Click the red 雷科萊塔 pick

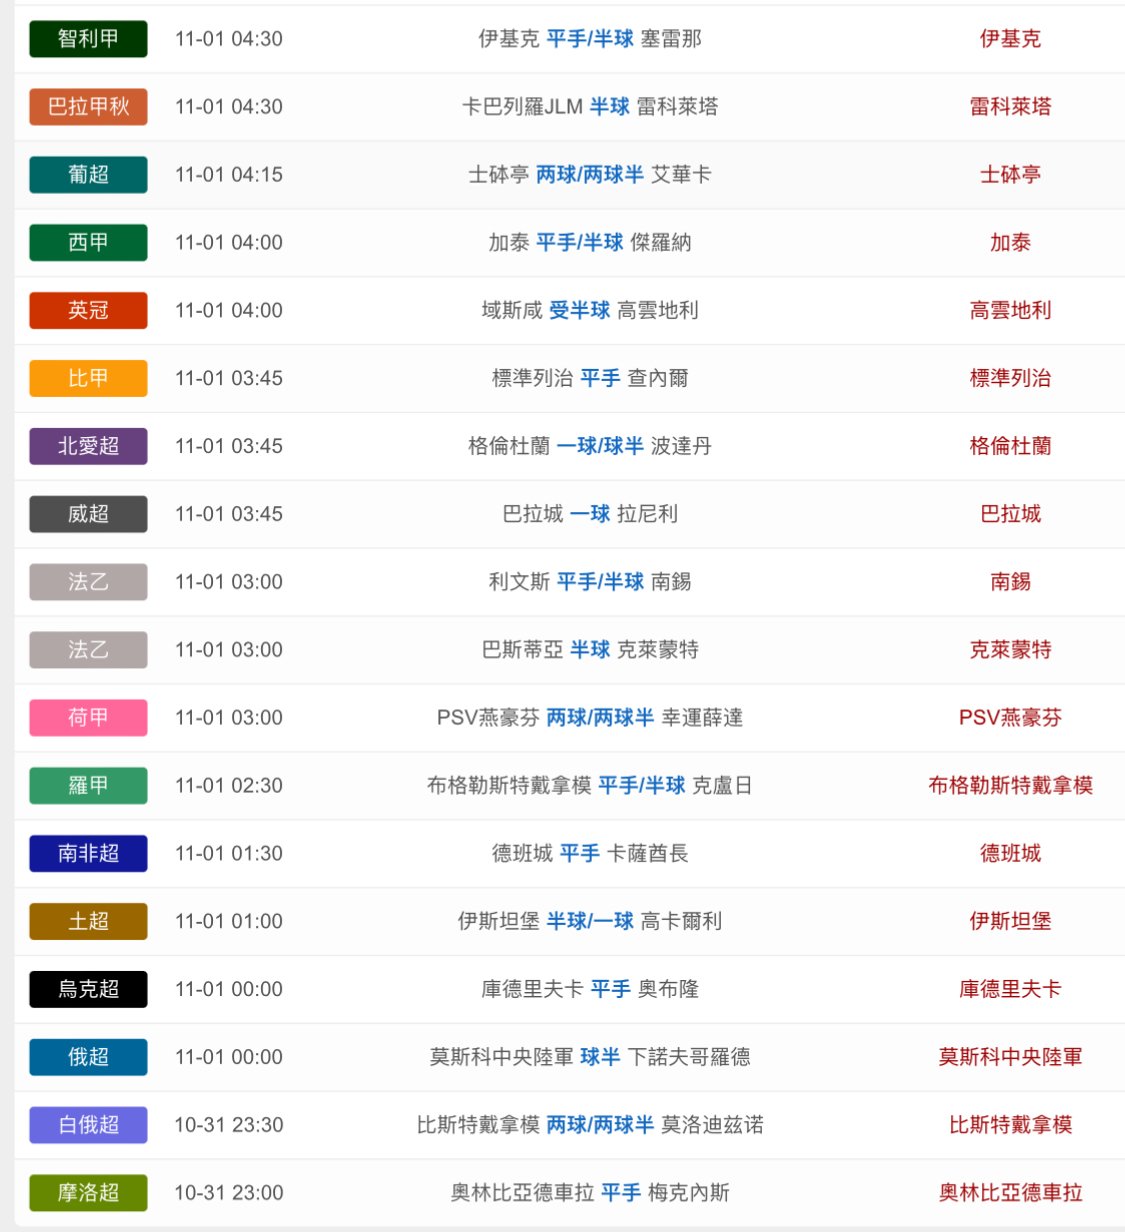(x=1010, y=107)
